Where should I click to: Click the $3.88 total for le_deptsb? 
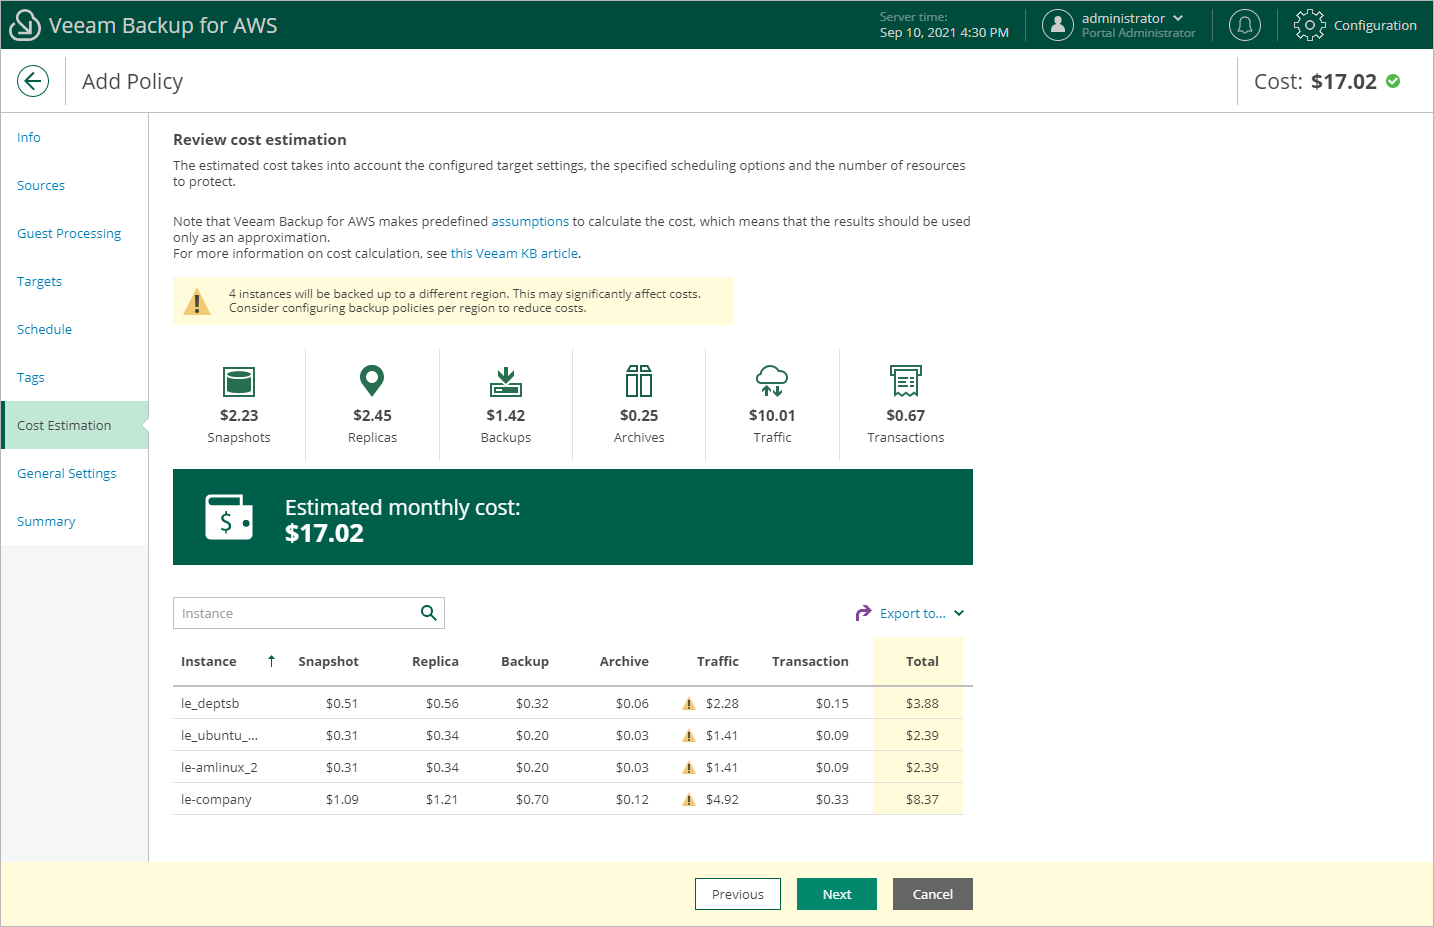pos(922,703)
